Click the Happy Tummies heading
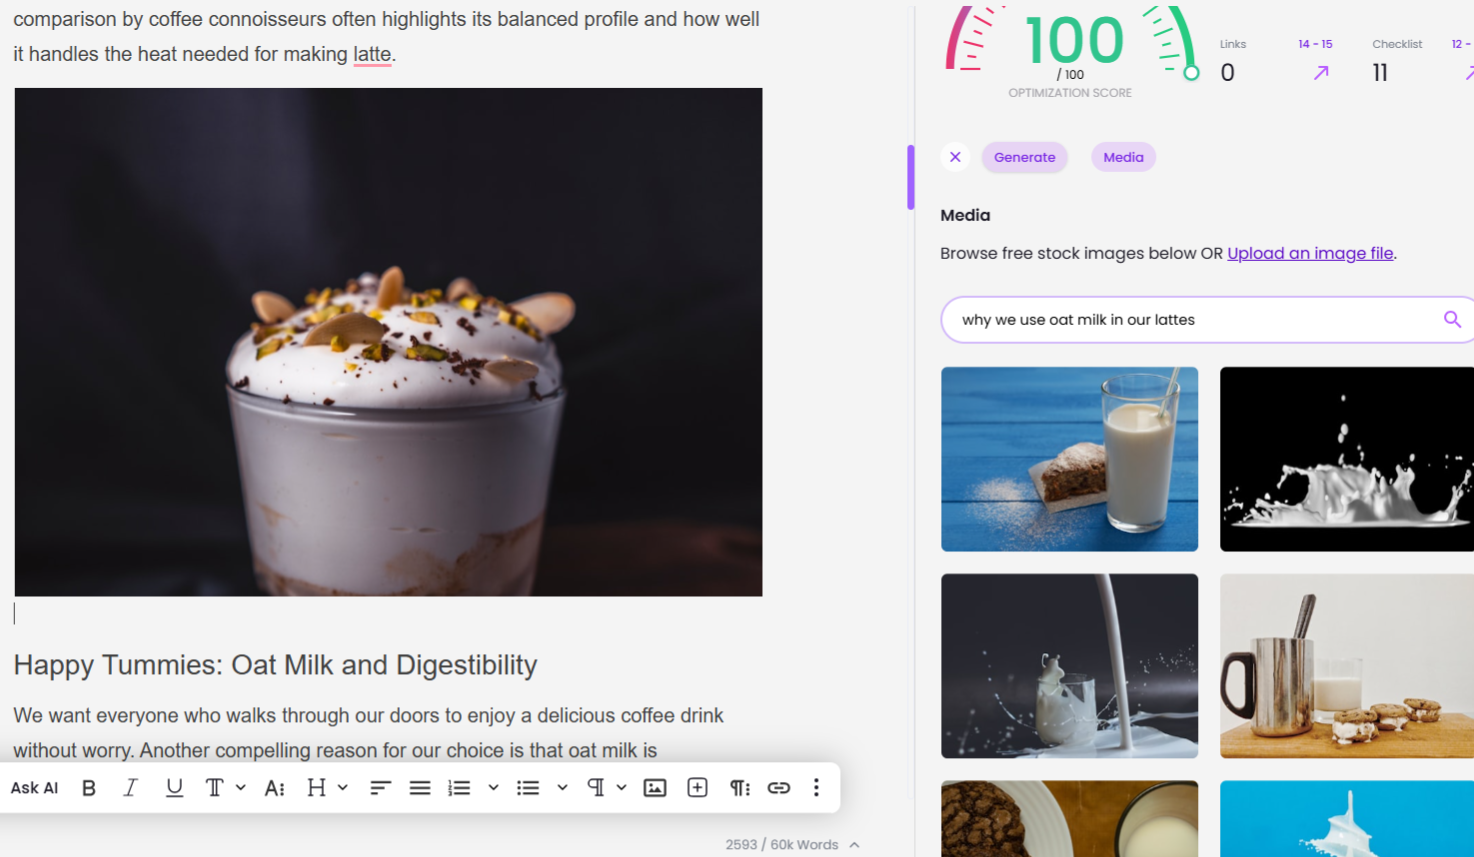The image size is (1474, 857). (x=275, y=665)
